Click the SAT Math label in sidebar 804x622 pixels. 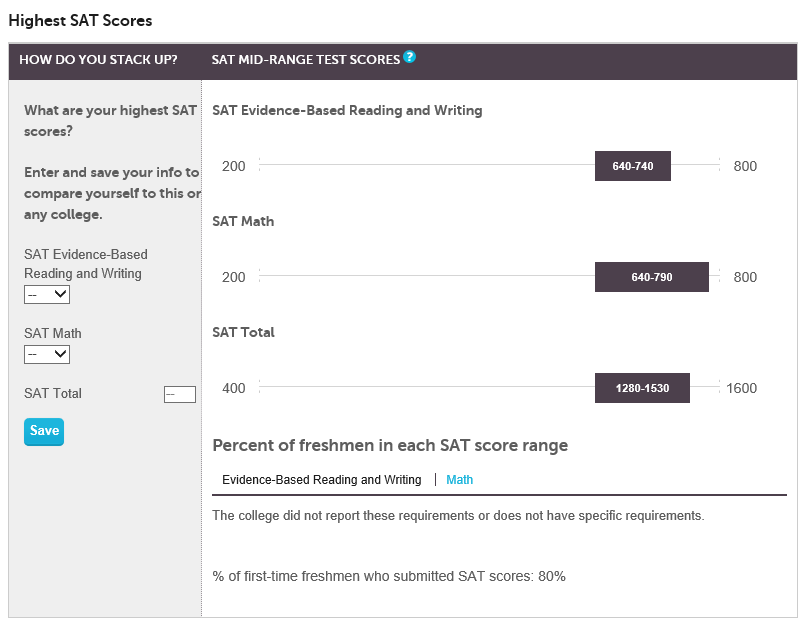click(53, 333)
